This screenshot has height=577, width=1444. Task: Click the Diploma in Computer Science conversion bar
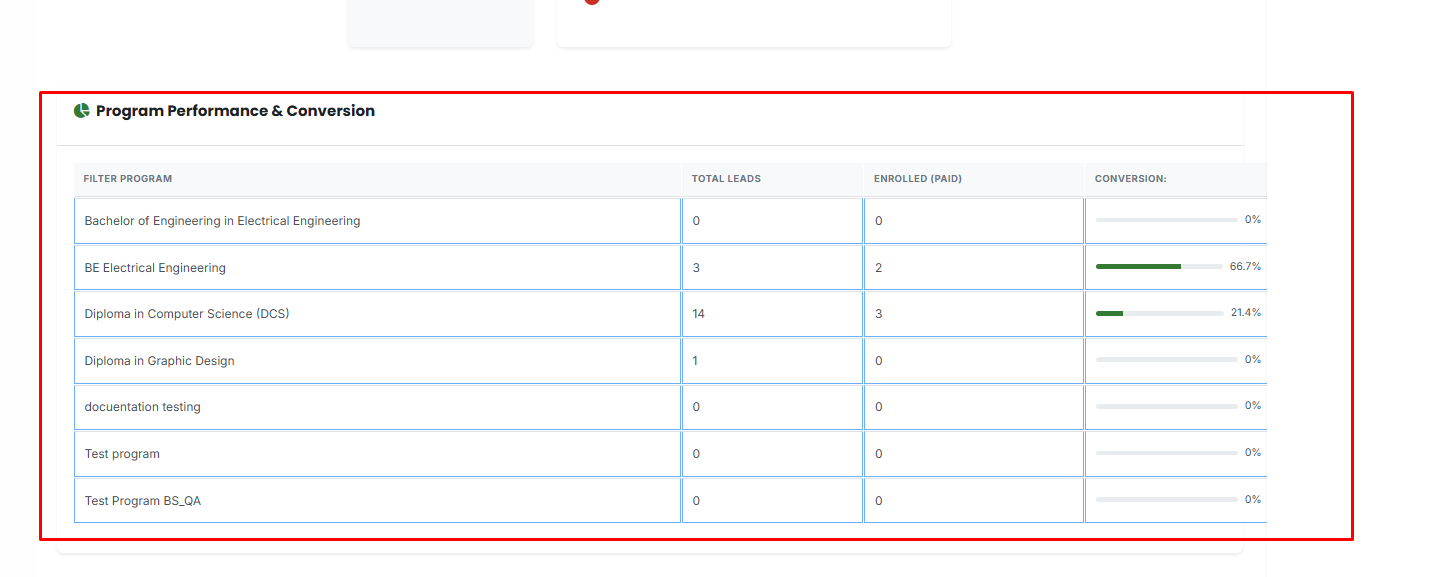1160,313
